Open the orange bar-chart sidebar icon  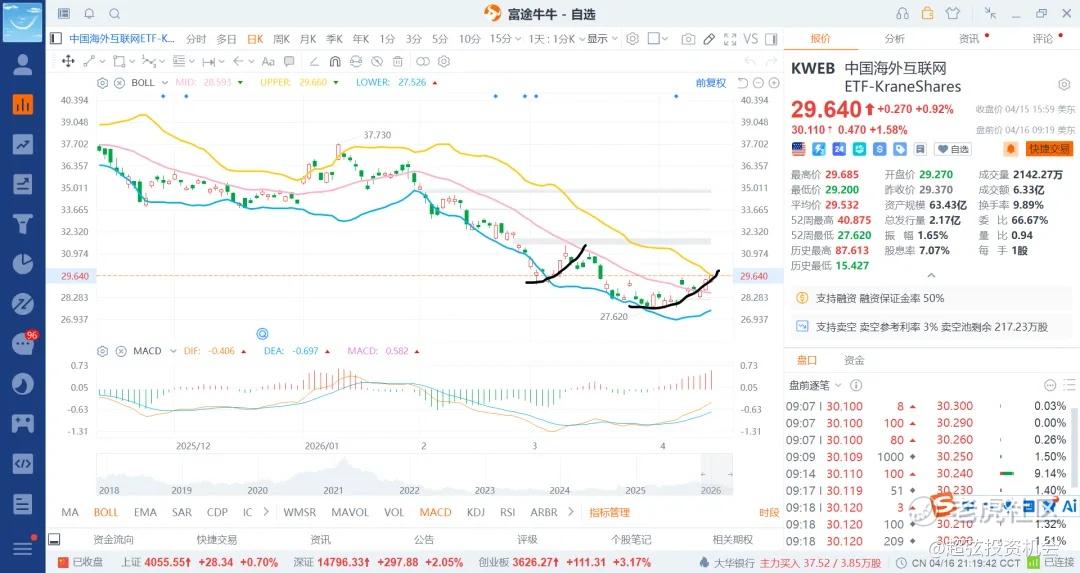coord(23,104)
